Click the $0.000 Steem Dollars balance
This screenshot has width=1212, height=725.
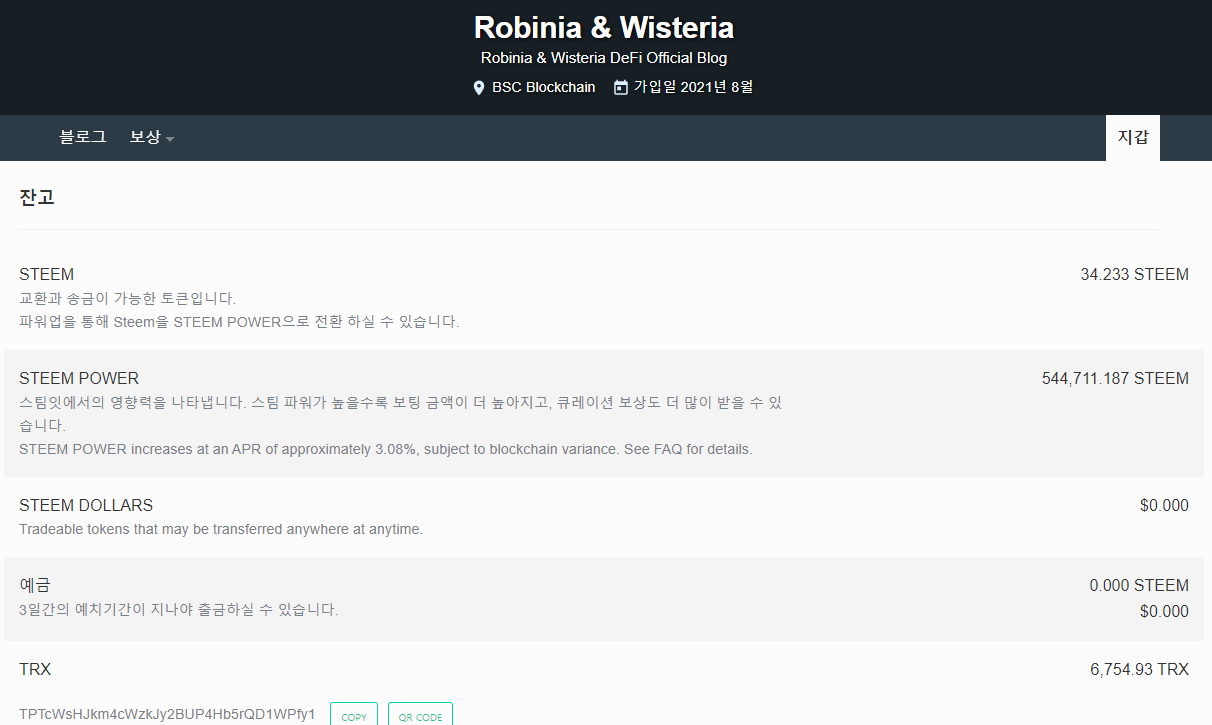click(x=1164, y=505)
